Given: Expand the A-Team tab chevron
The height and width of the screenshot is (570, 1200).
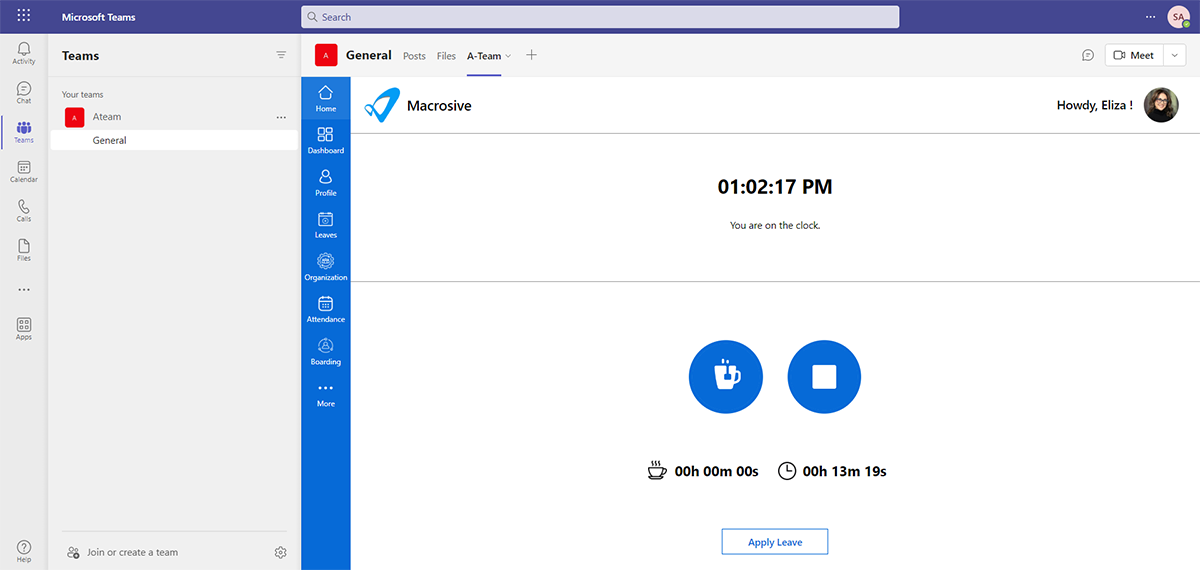Looking at the screenshot, I should coord(509,57).
